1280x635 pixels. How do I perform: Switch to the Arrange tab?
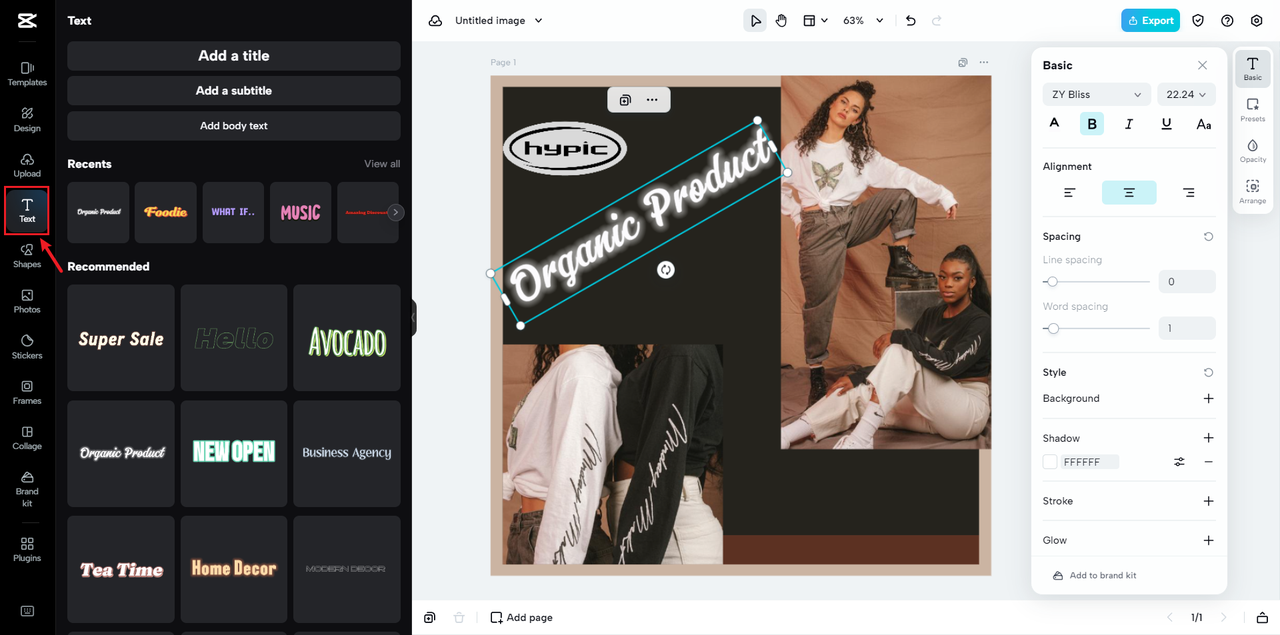coord(1253,192)
